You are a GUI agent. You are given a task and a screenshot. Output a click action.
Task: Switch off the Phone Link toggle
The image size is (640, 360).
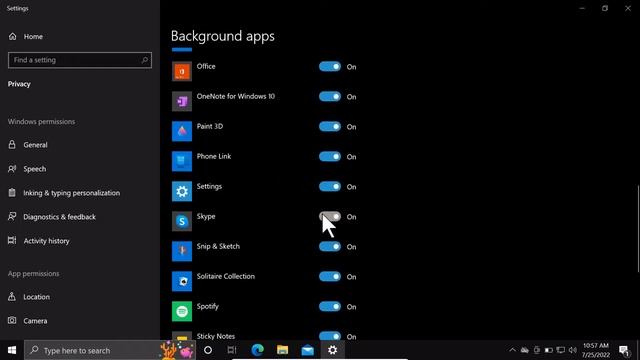pyautogui.click(x=330, y=156)
